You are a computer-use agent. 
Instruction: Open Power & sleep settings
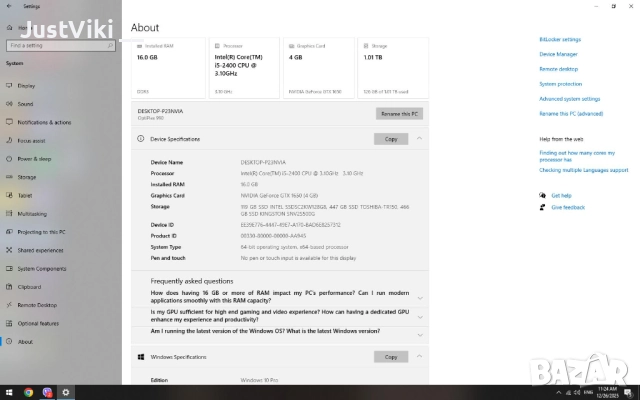pos(34,158)
